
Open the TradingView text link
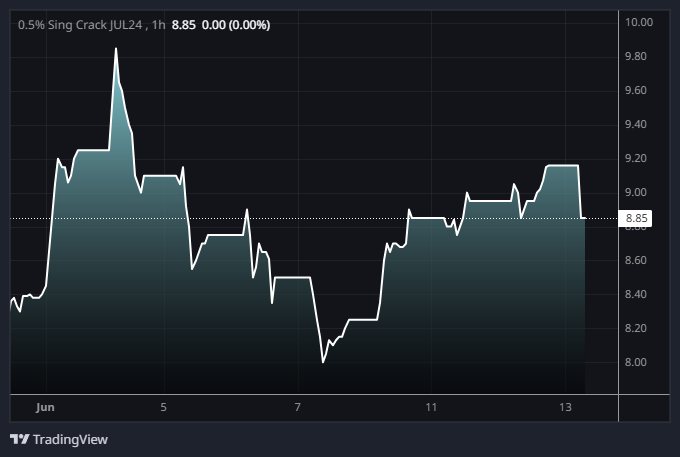[x=70, y=439]
